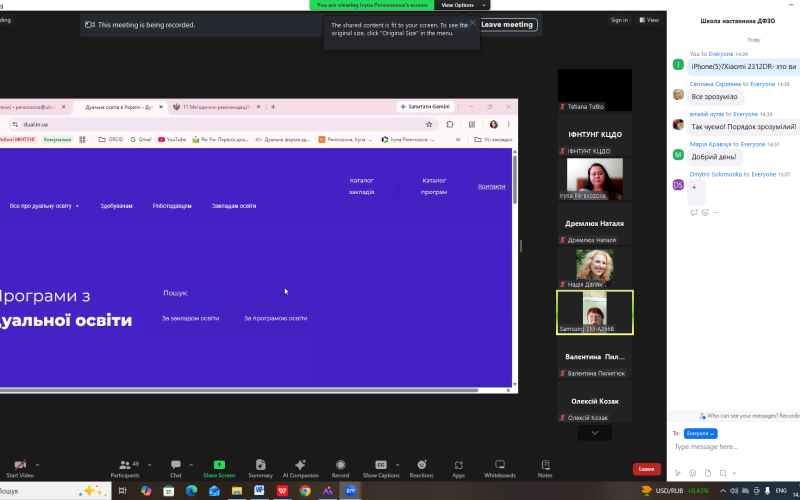Click the shared page vertical scrollbar

514,180
